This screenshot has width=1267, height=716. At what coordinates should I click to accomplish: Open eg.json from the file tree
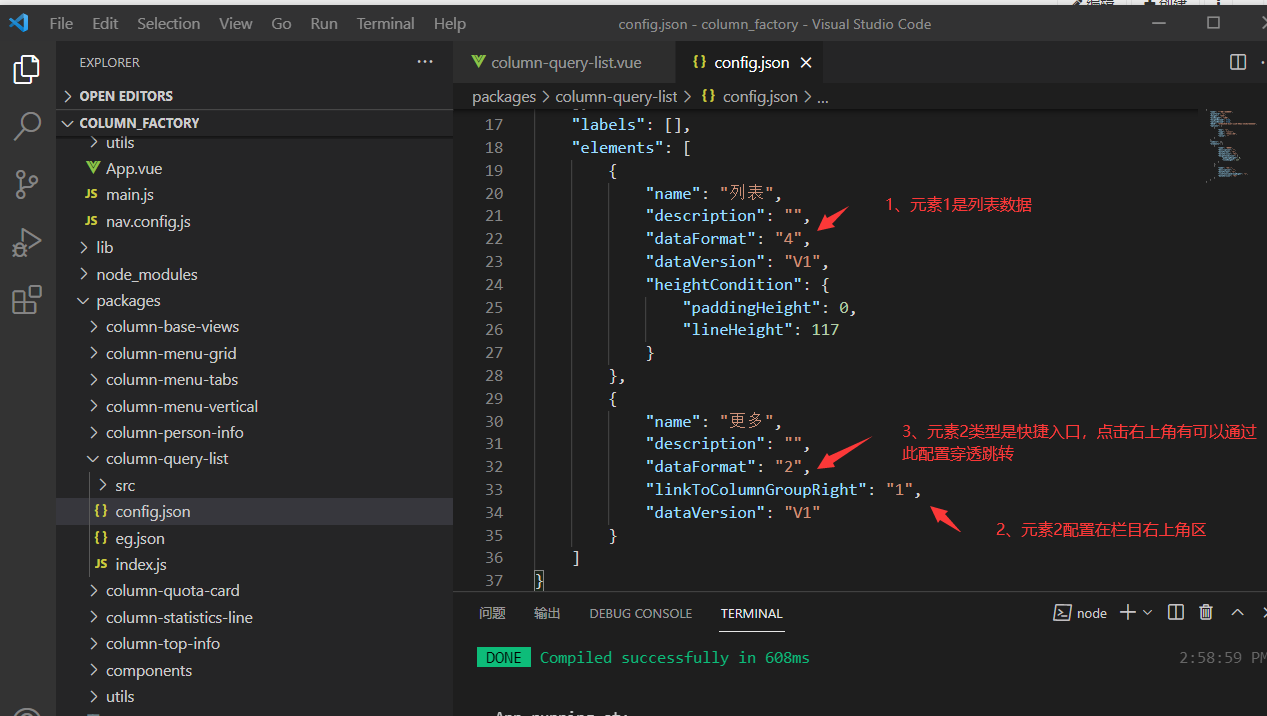(x=139, y=538)
